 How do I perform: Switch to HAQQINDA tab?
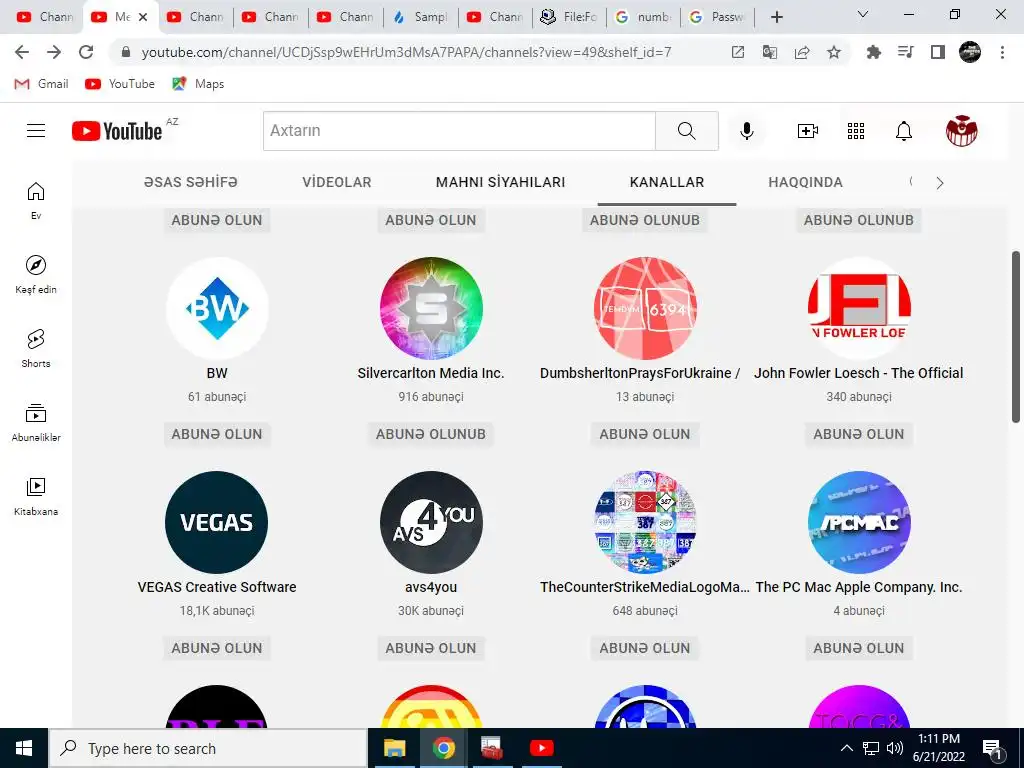pyautogui.click(x=805, y=182)
